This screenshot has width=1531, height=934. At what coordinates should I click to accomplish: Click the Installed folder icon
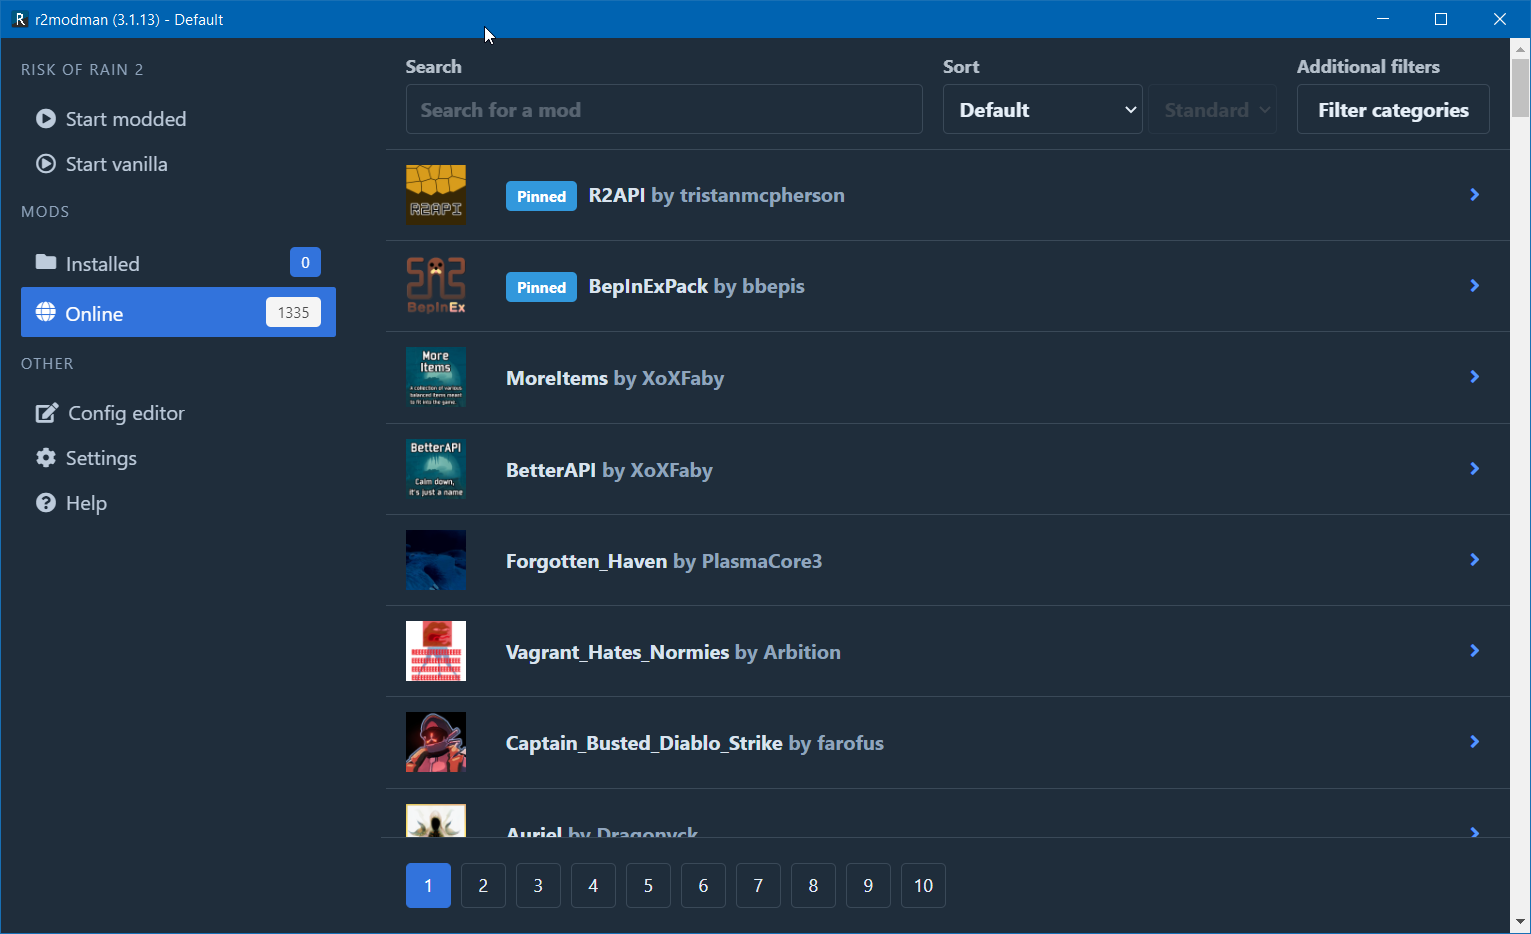tap(46, 263)
